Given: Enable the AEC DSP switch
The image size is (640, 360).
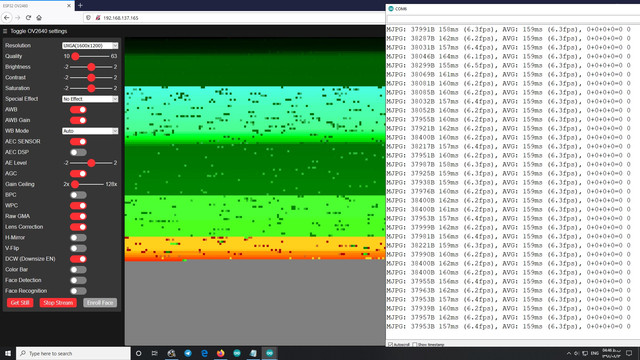Looking at the screenshot, I should pyautogui.click(x=78, y=152).
